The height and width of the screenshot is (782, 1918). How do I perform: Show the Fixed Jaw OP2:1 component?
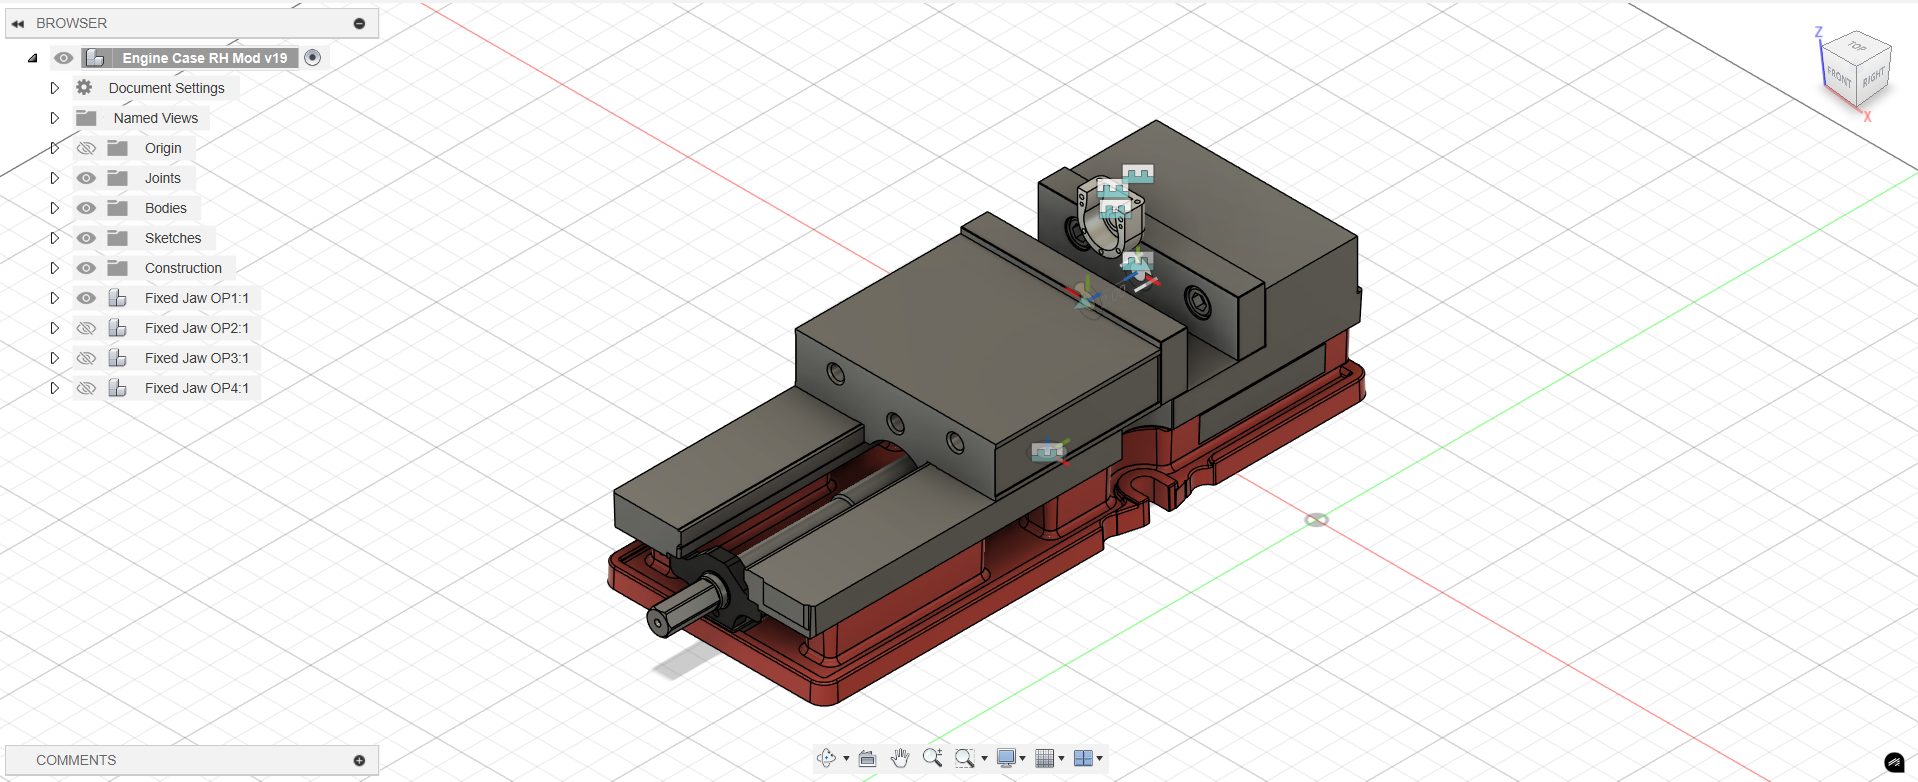tap(87, 328)
